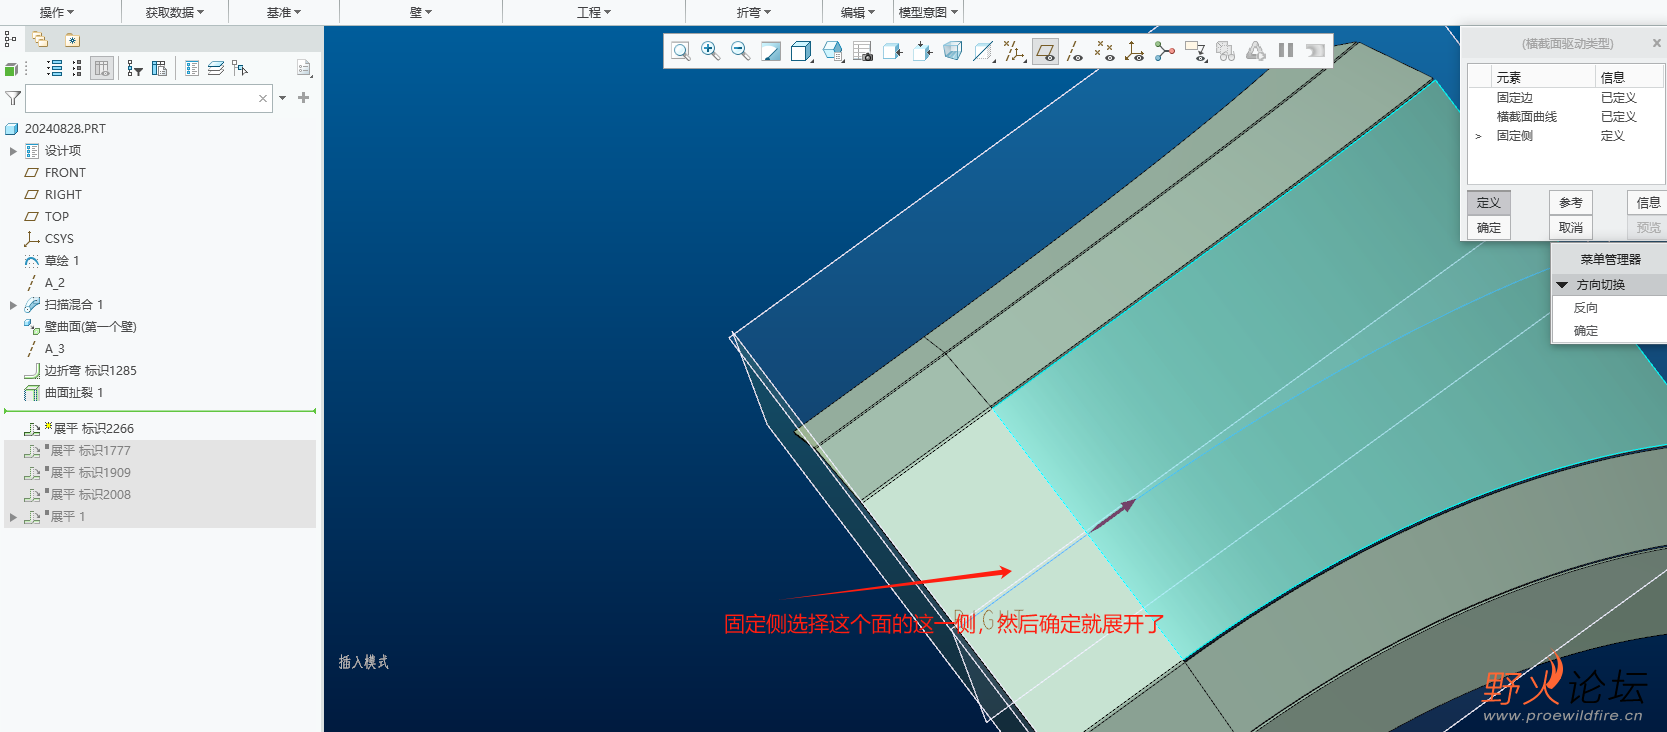Click the Repaint screen icon

[771, 51]
